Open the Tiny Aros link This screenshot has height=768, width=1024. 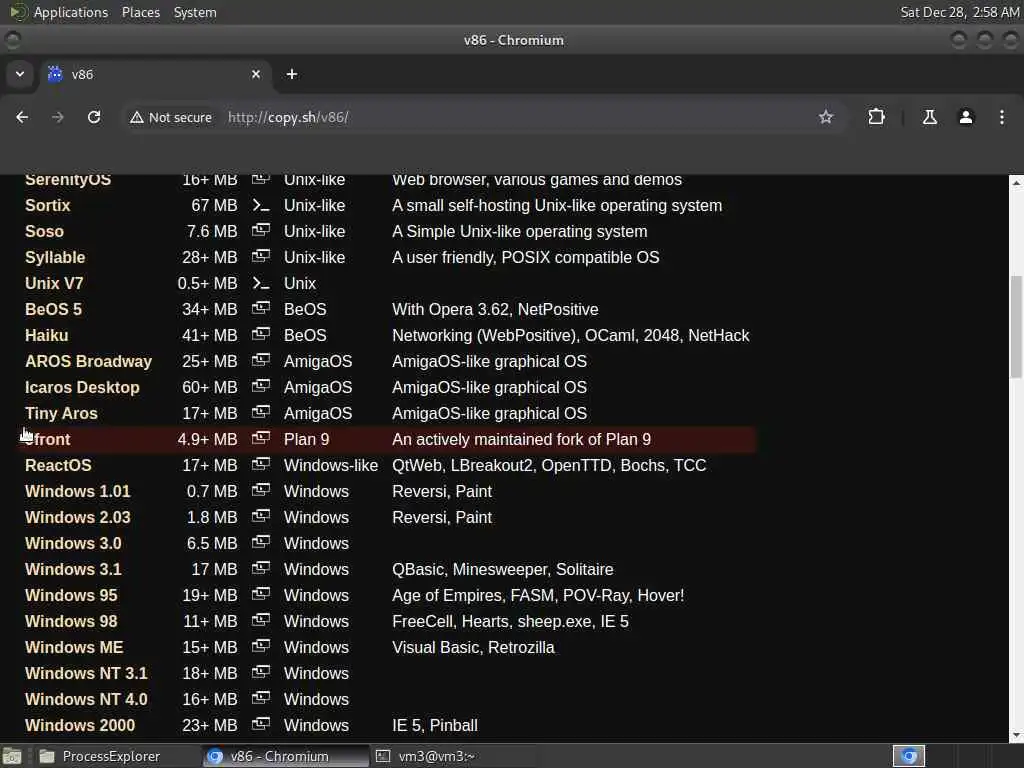point(61,413)
